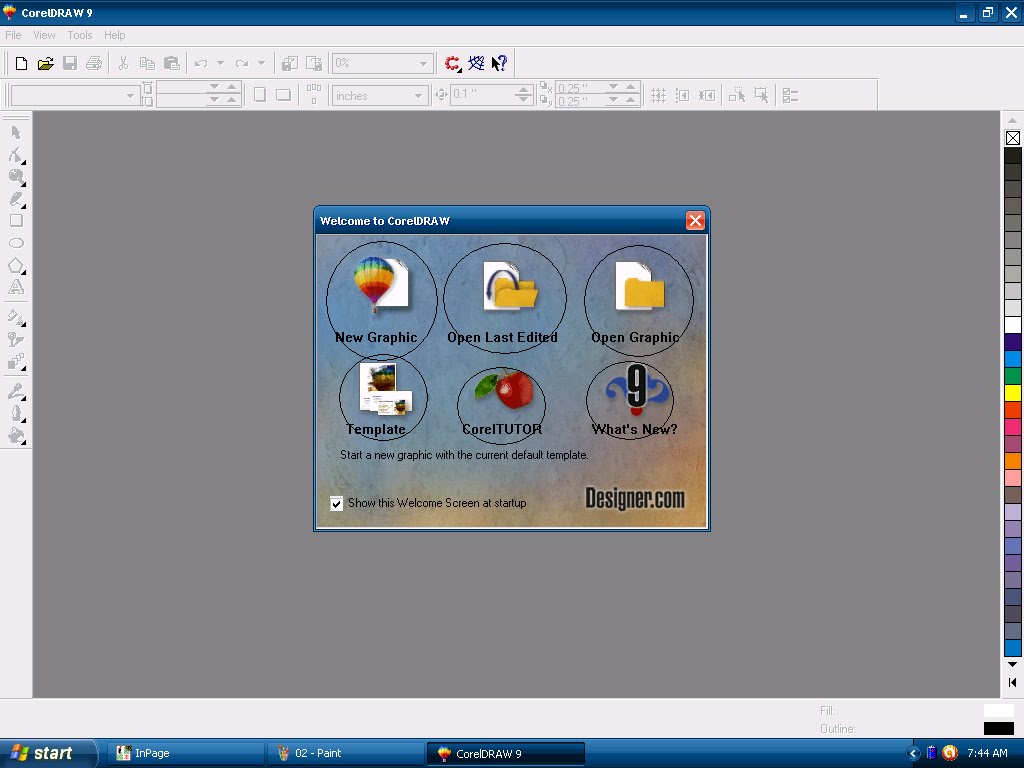
Task: Open the View menu
Action: (x=43, y=34)
